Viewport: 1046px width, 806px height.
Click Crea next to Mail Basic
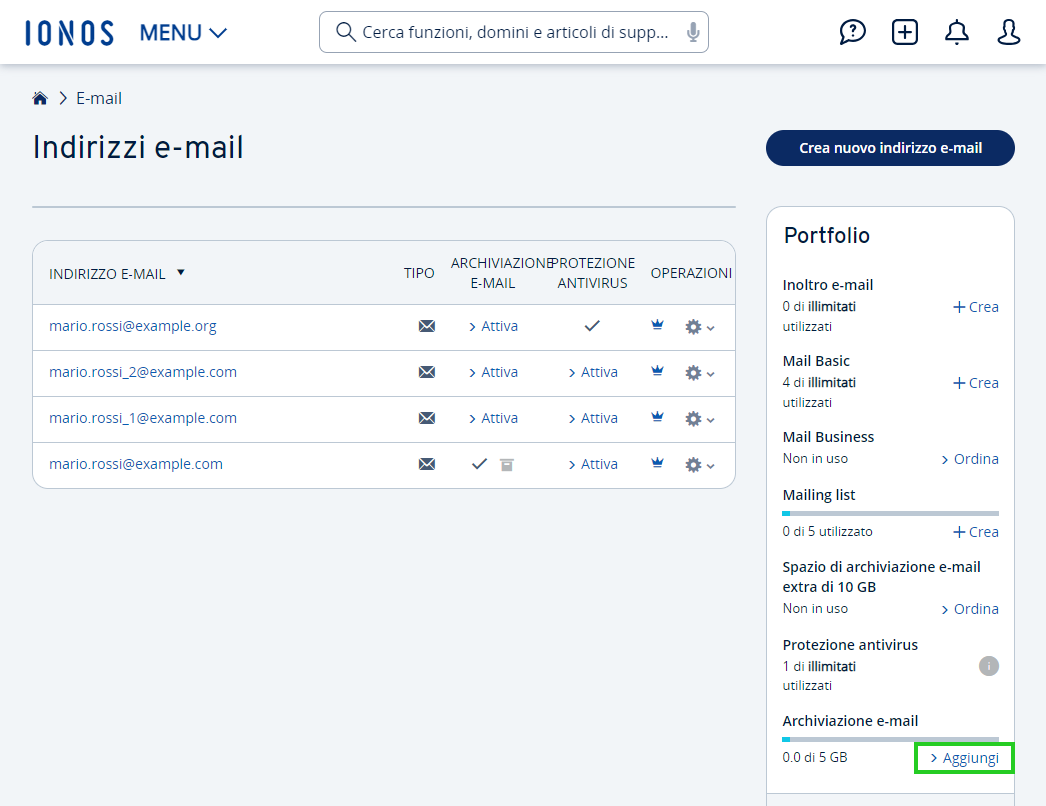click(976, 383)
